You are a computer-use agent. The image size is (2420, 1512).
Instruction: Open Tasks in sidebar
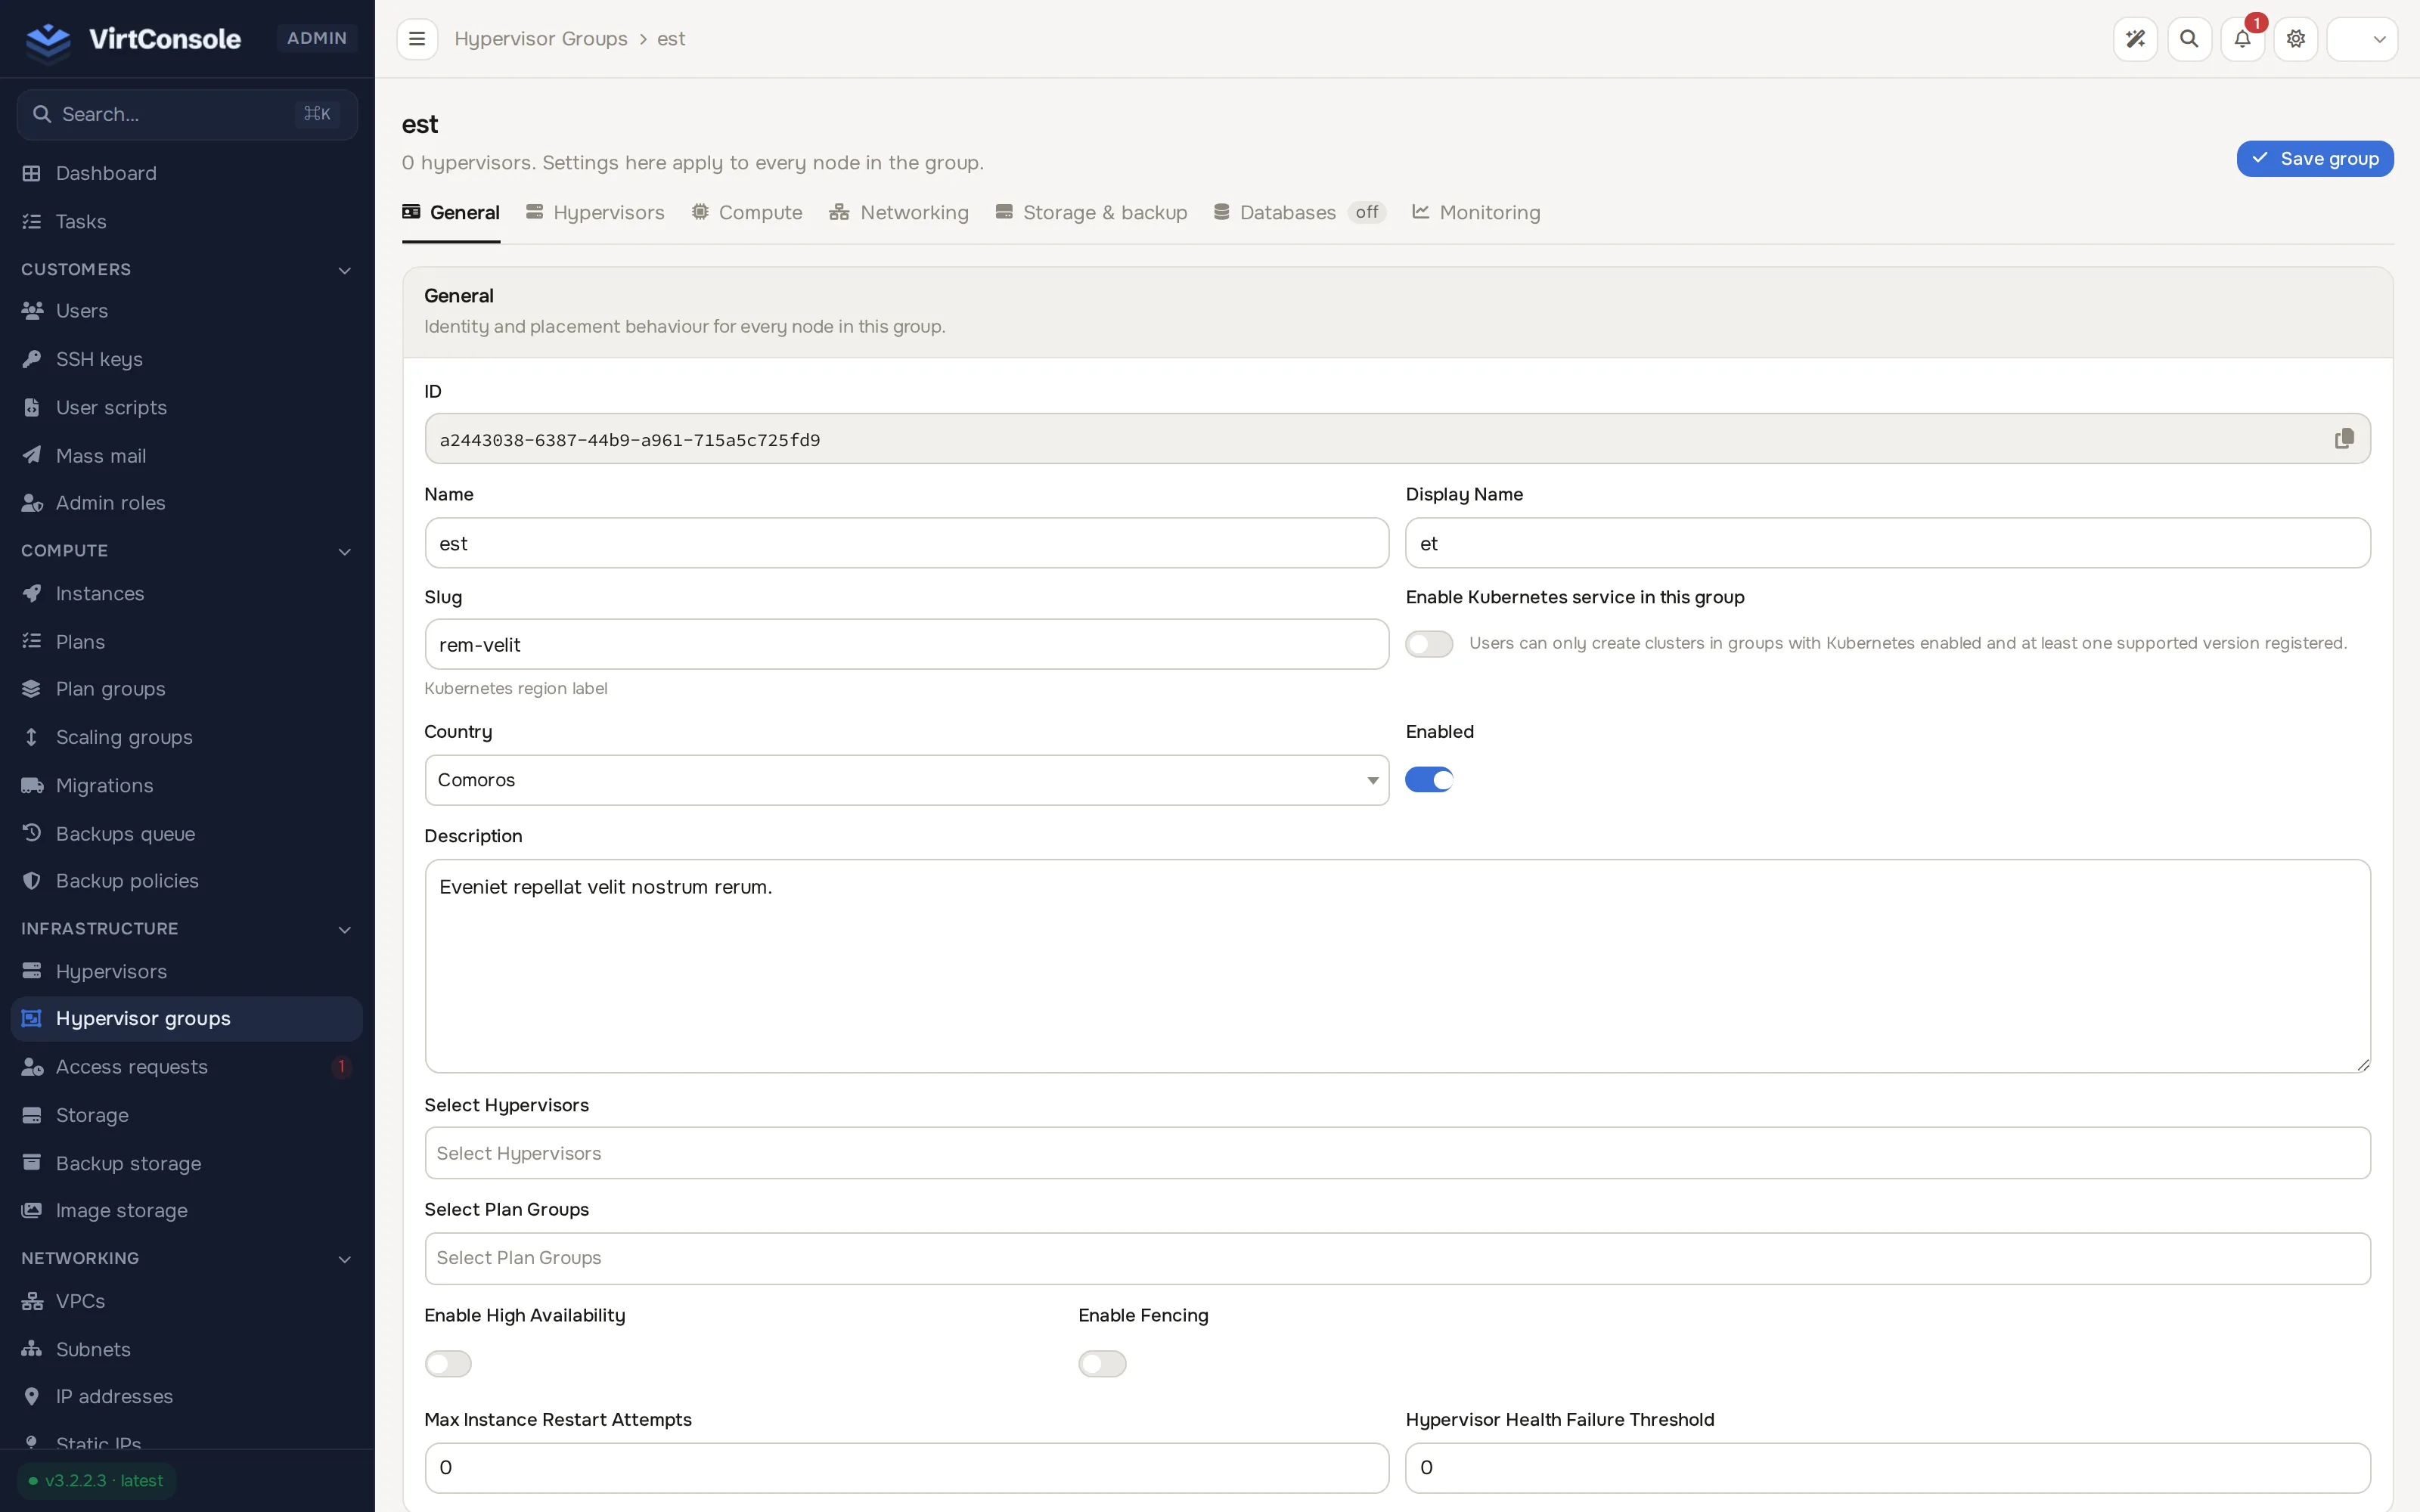(187, 221)
